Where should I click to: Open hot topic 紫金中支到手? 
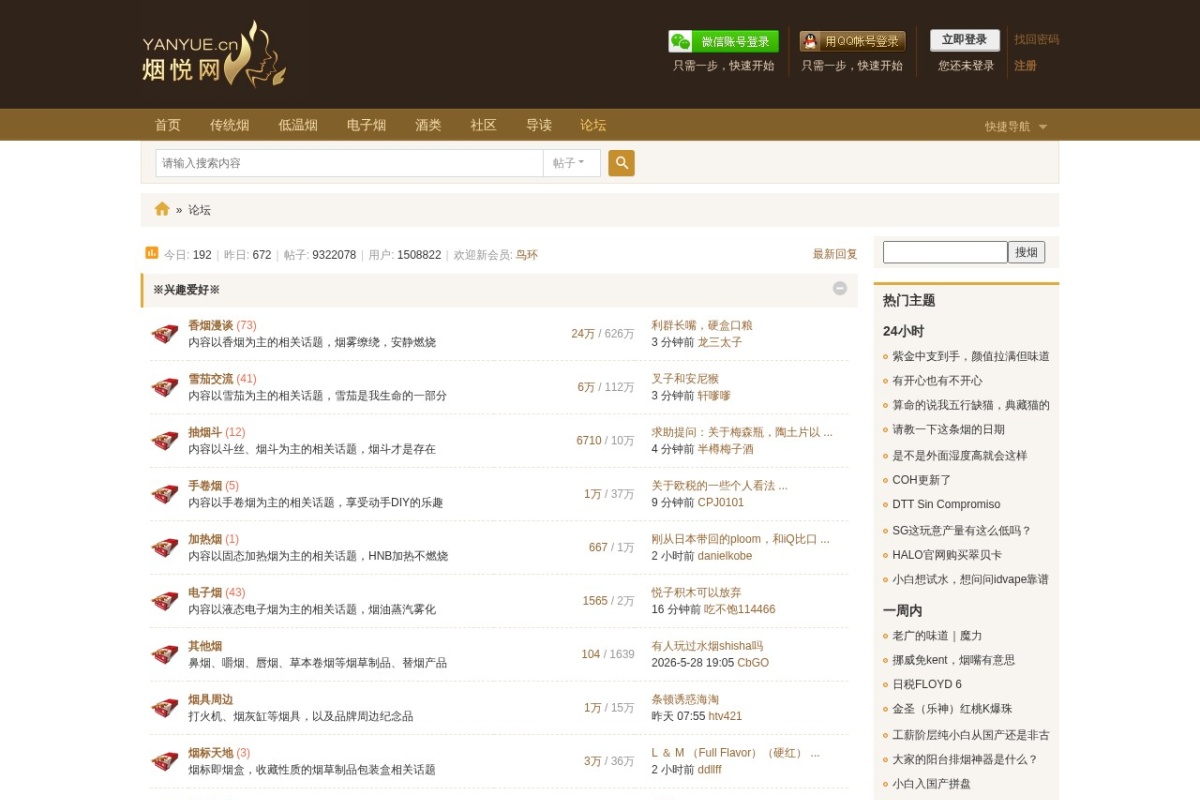(x=971, y=356)
